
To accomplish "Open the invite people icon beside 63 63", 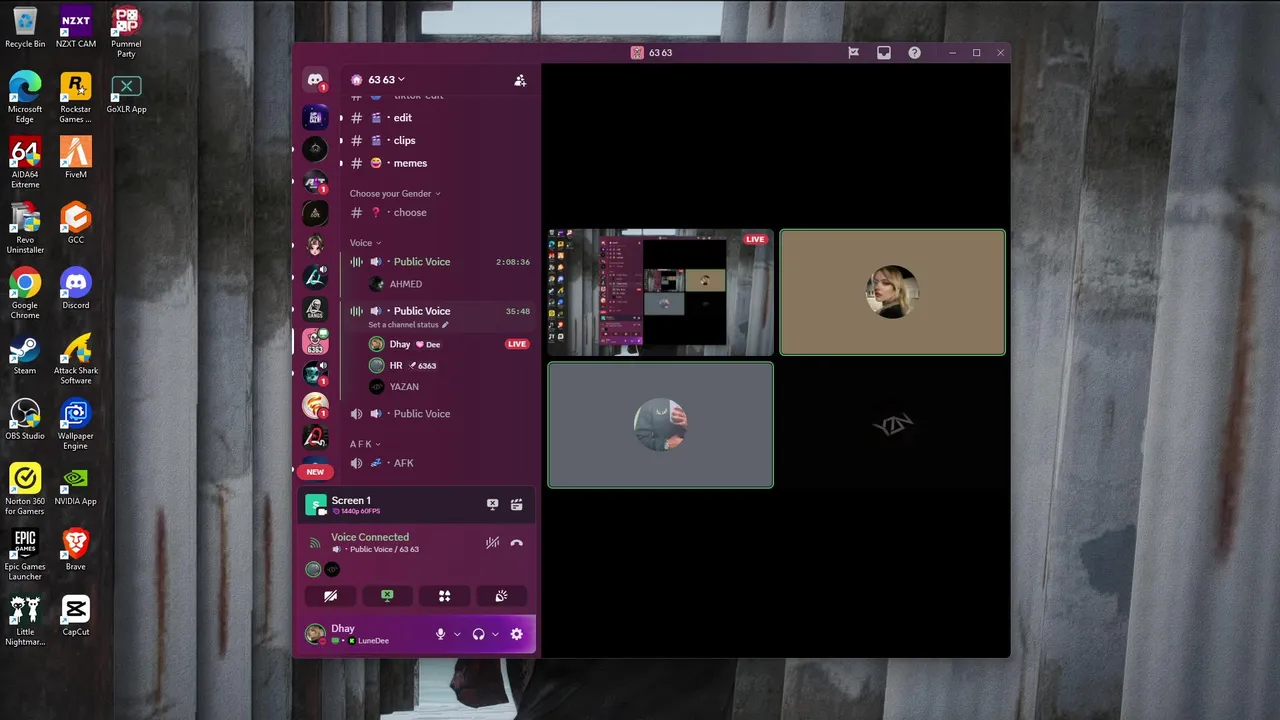I will (x=520, y=80).
